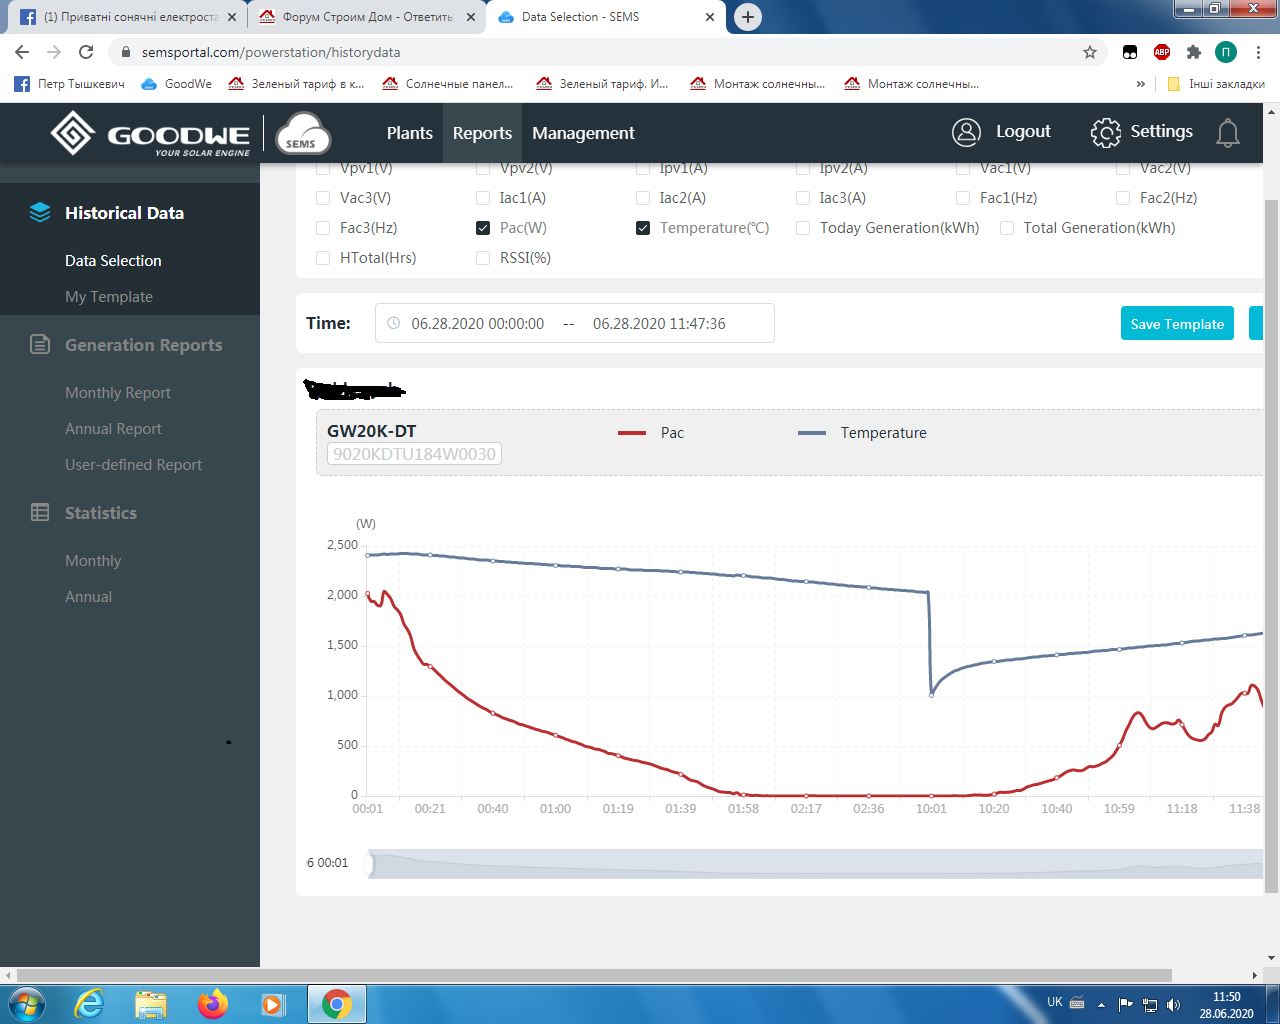Viewport: 1280px width, 1024px height.
Task: Open the Monthly Report link
Action: (x=118, y=393)
